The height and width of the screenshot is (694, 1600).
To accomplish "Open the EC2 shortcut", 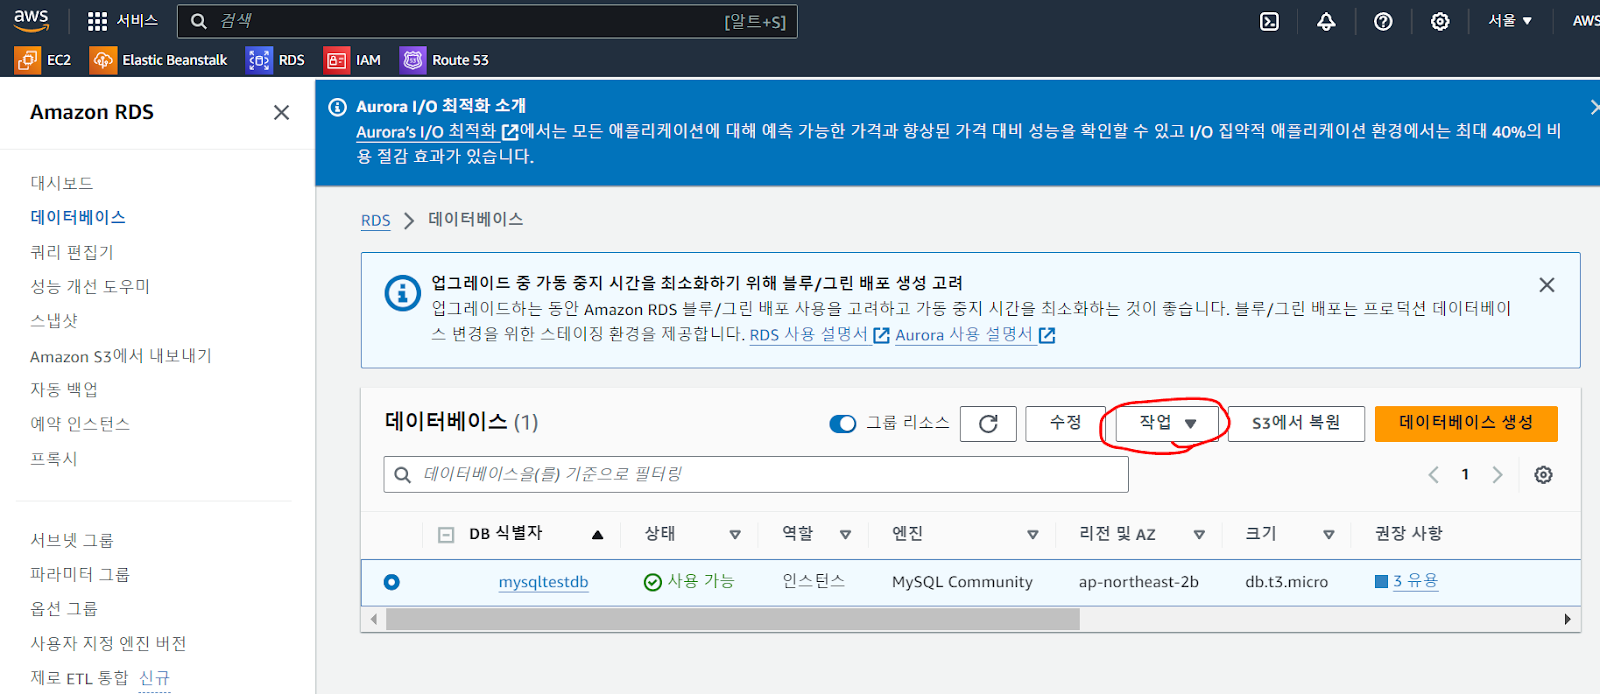I will click(43, 60).
